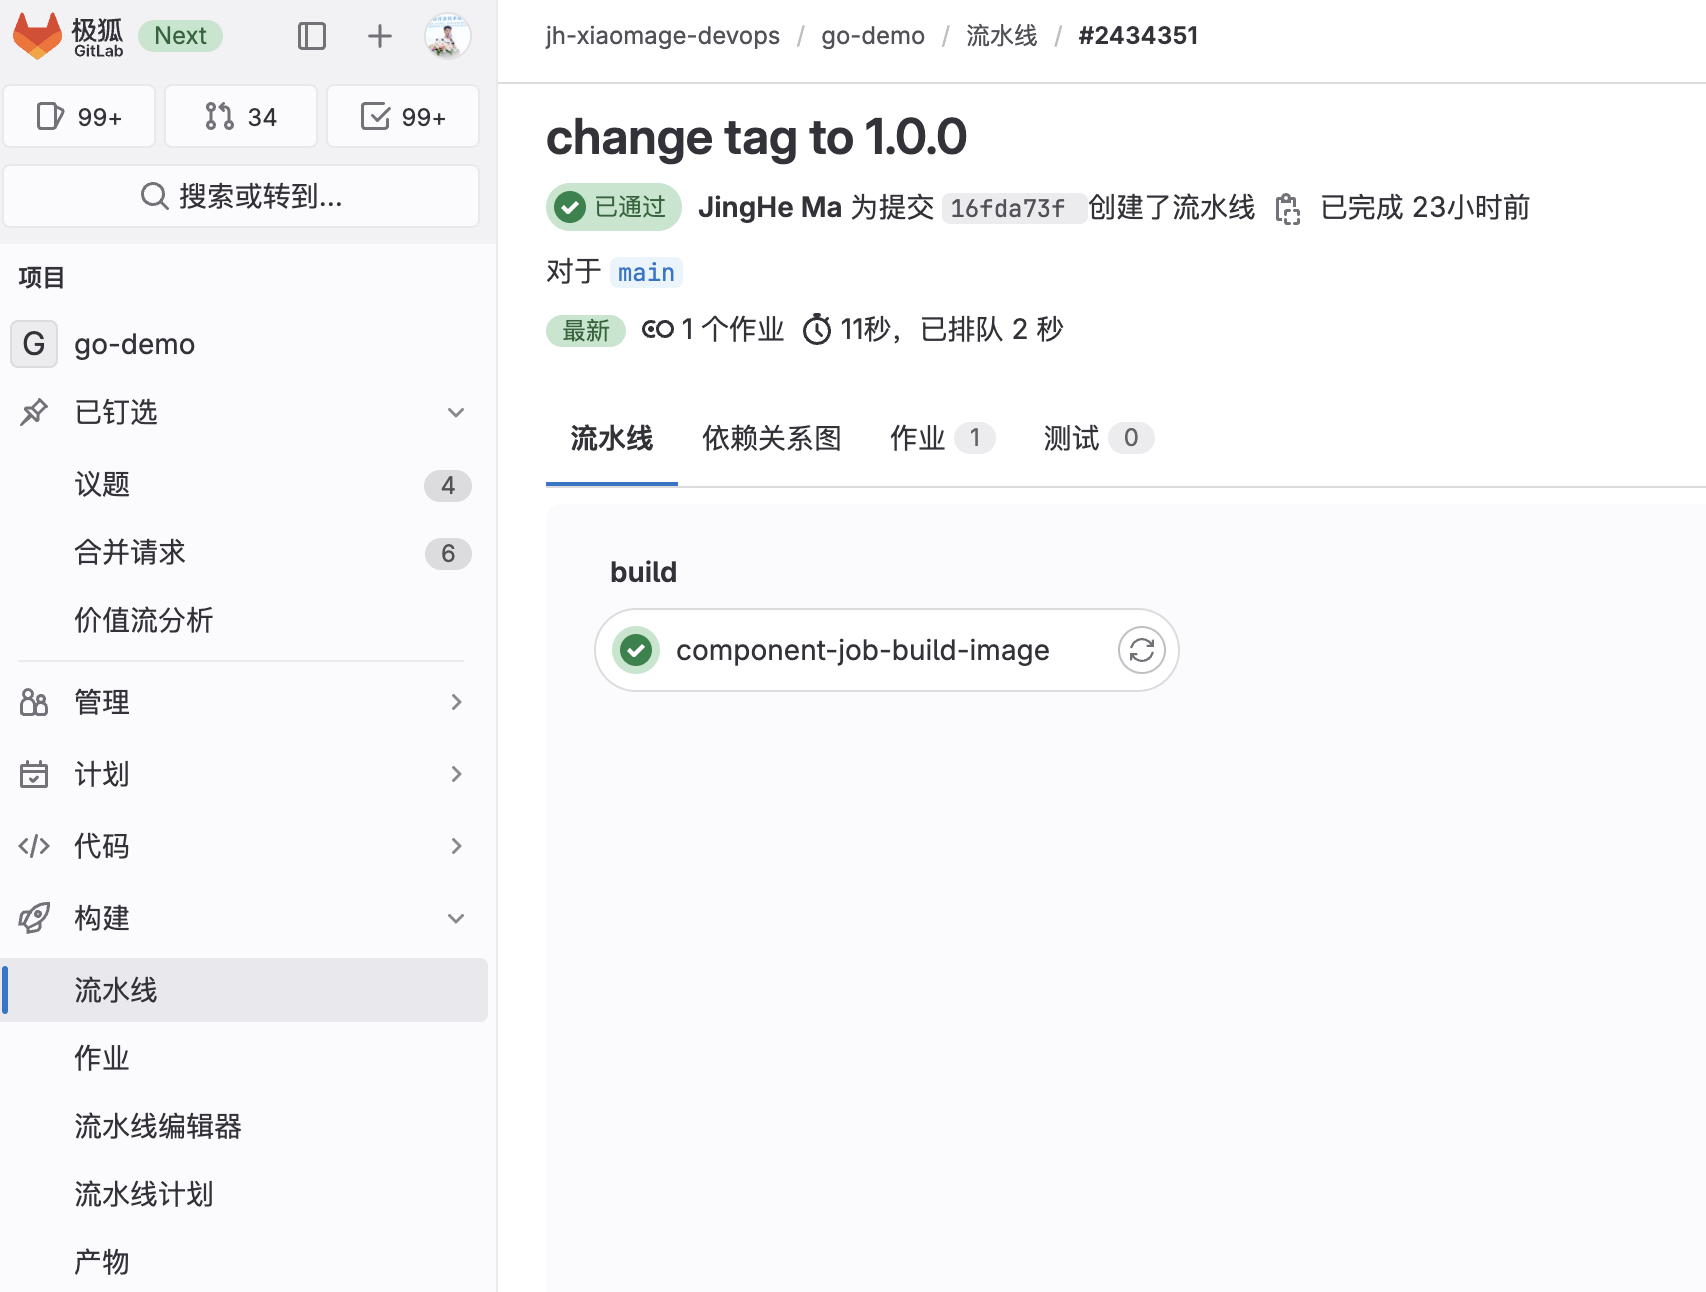Copy the commit SHA with the copy icon
1706x1292 pixels.
pyautogui.click(x=1288, y=208)
